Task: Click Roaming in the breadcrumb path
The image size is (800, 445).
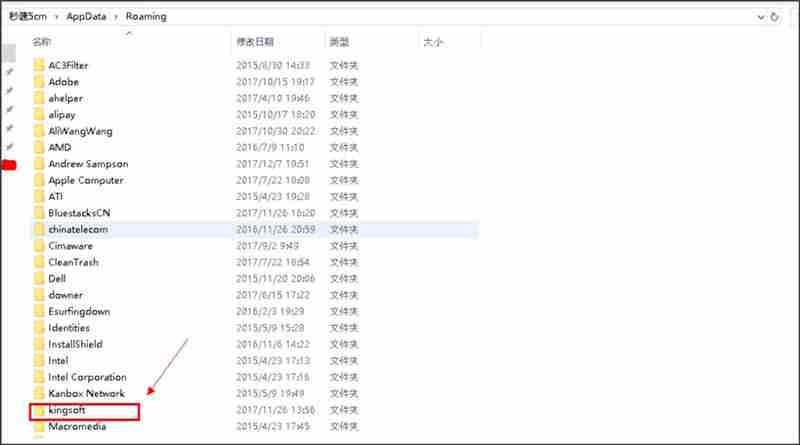Action: point(146,16)
